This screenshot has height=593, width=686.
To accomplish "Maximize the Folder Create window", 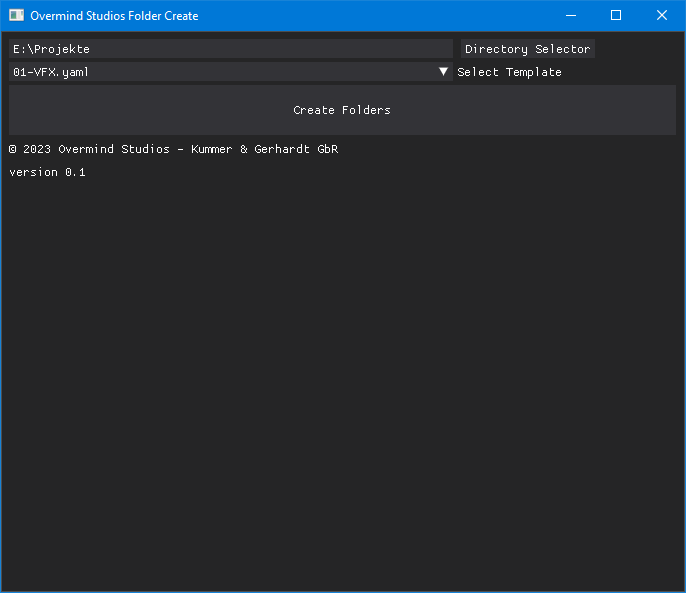I will [x=616, y=15].
